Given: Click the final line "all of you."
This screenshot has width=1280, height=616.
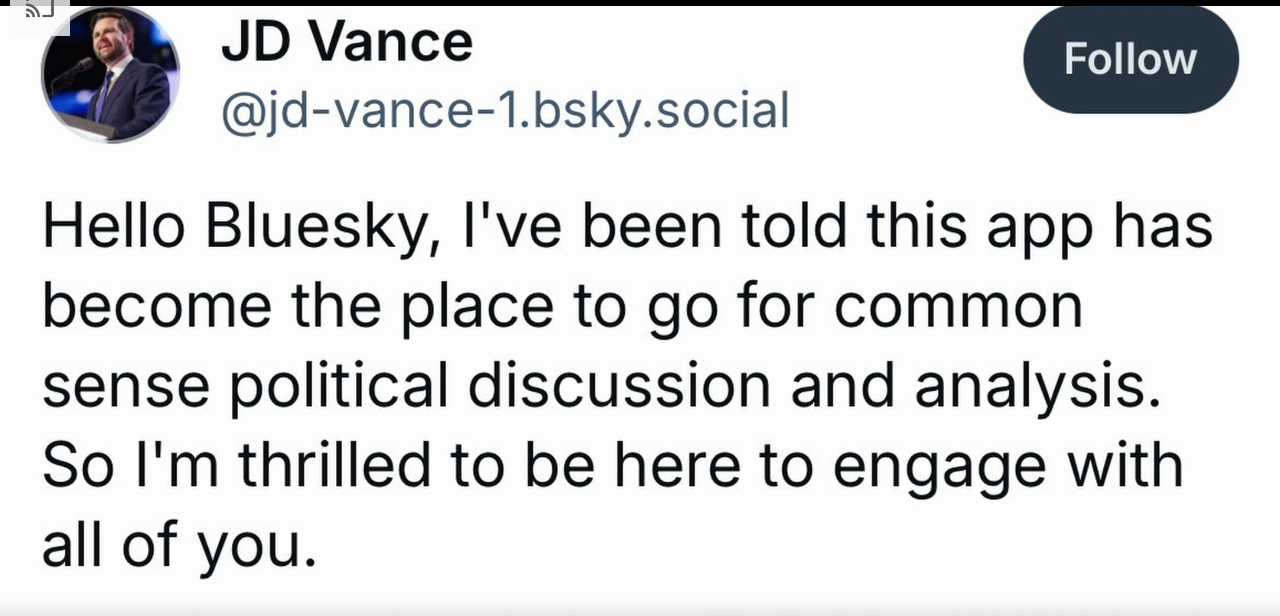Looking at the screenshot, I should (179, 545).
